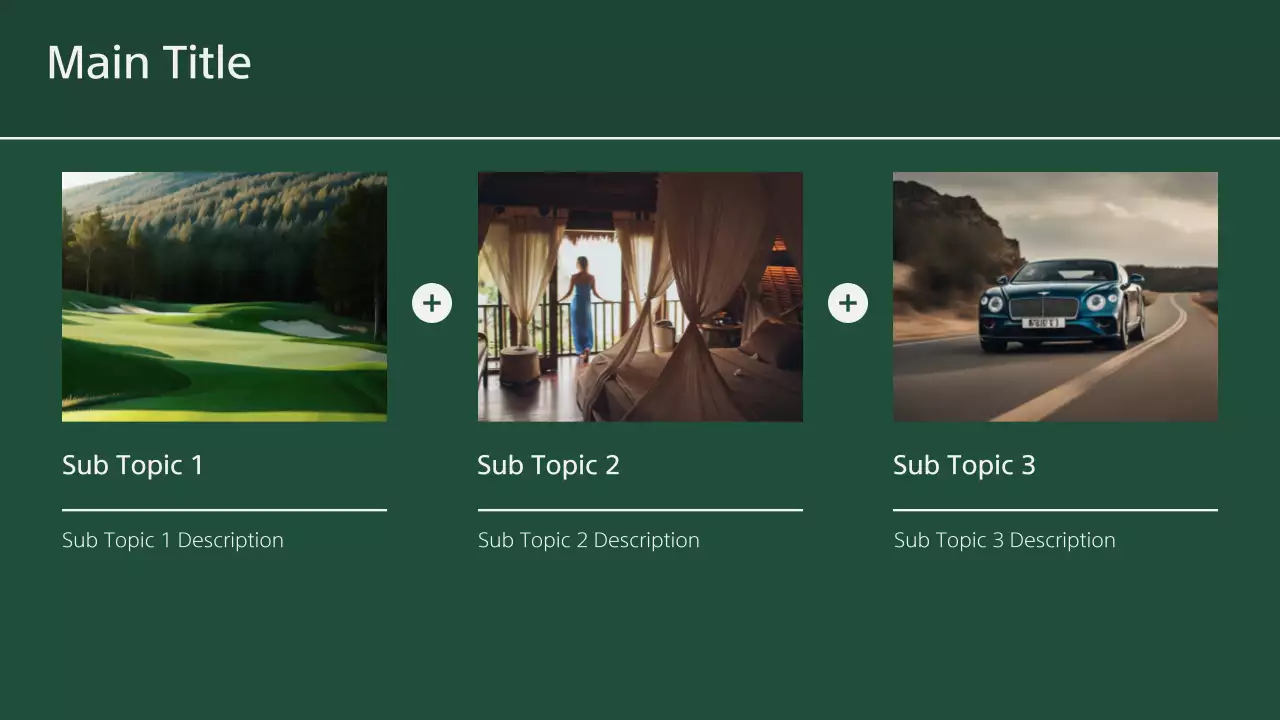This screenshot has width=1280, height=720.
Task: Select the Sub Topic 3 heading
Action: coord(964,465)
